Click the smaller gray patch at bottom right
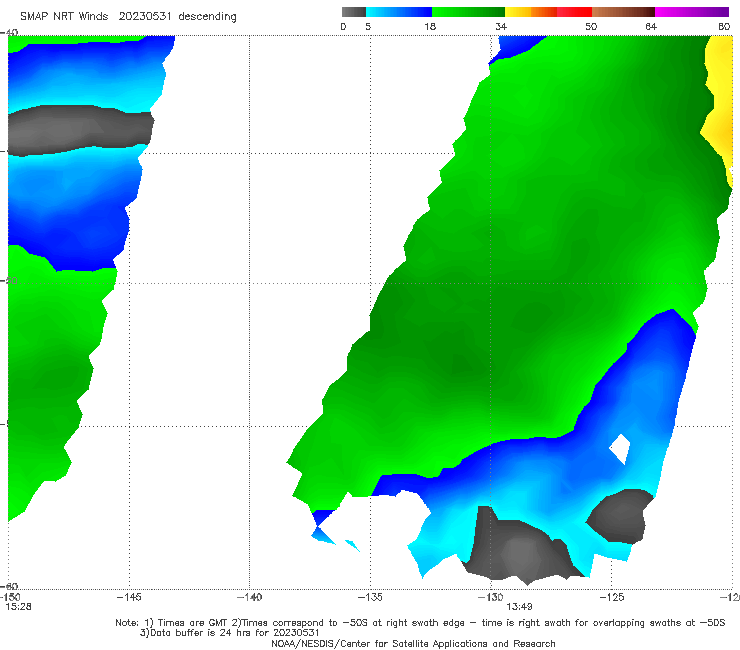Viewport: 740px width, 650px height. [621, 516]
